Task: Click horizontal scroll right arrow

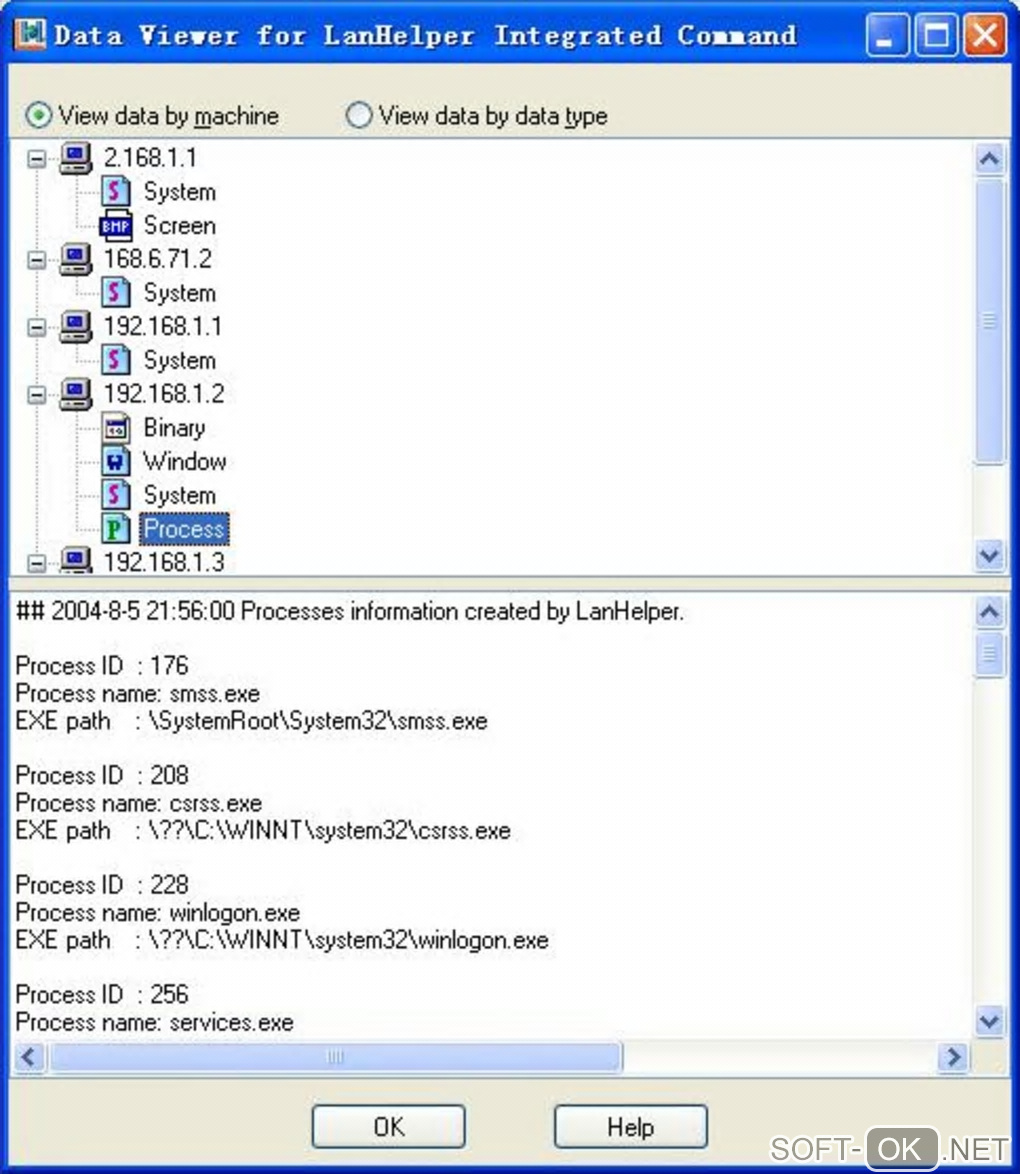Action: click(953, 1056)
